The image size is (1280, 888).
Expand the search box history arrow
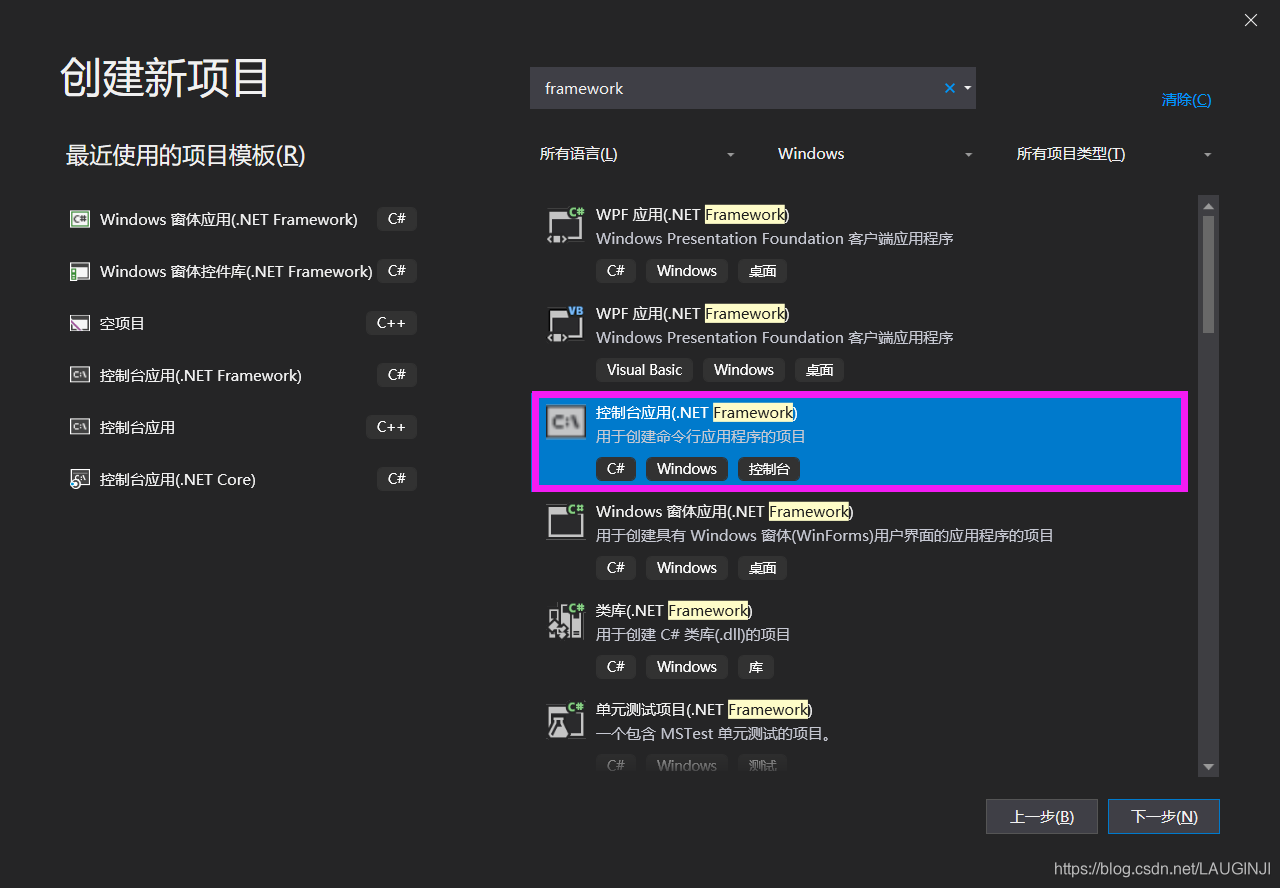tap(967, 88)
